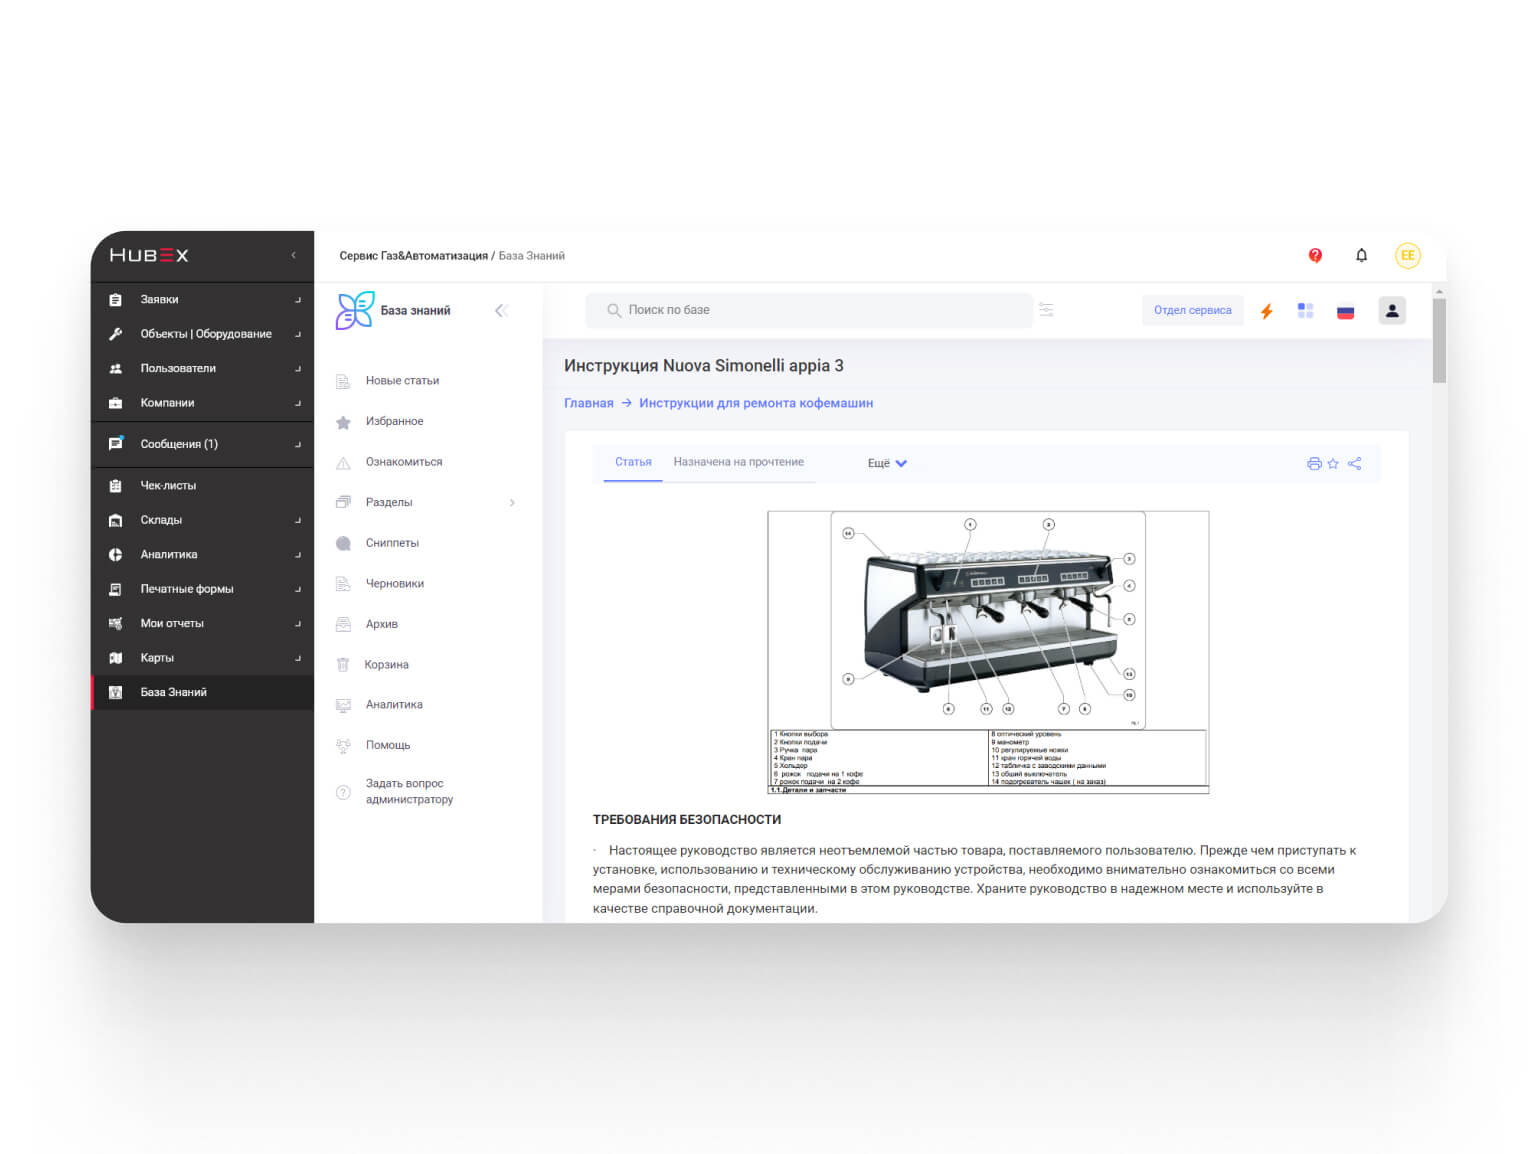Expand the Компании submenu arrow
This screenshot has width=1539, height=1154.
point(297,403)
